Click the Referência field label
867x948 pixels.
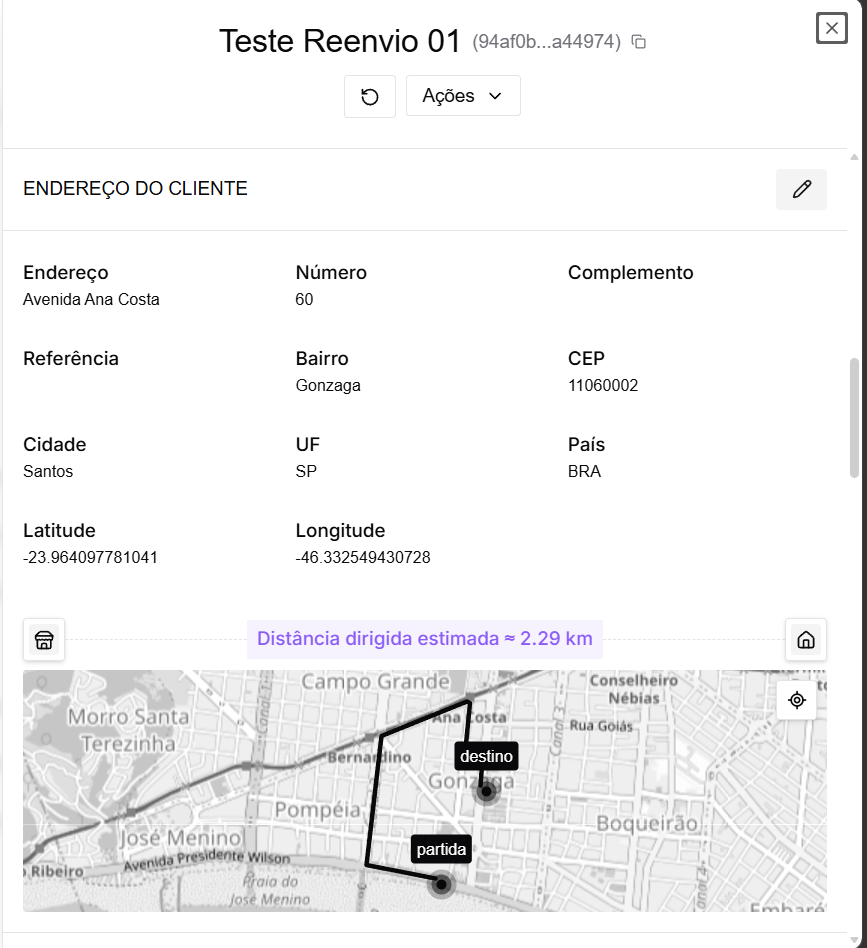[x=71, y=359]
